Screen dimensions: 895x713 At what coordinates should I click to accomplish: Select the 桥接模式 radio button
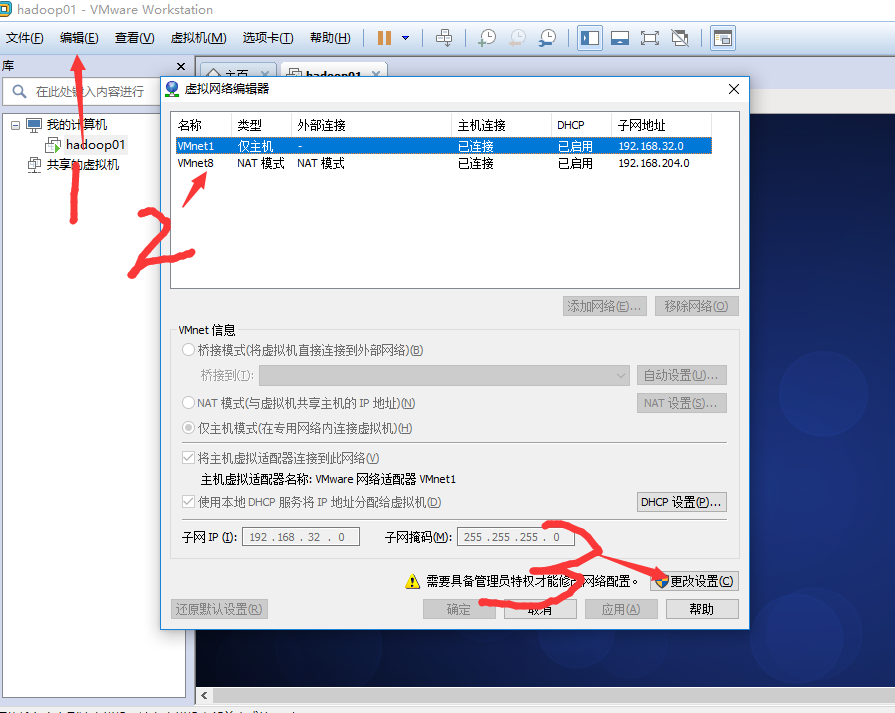tap(188, 350)
